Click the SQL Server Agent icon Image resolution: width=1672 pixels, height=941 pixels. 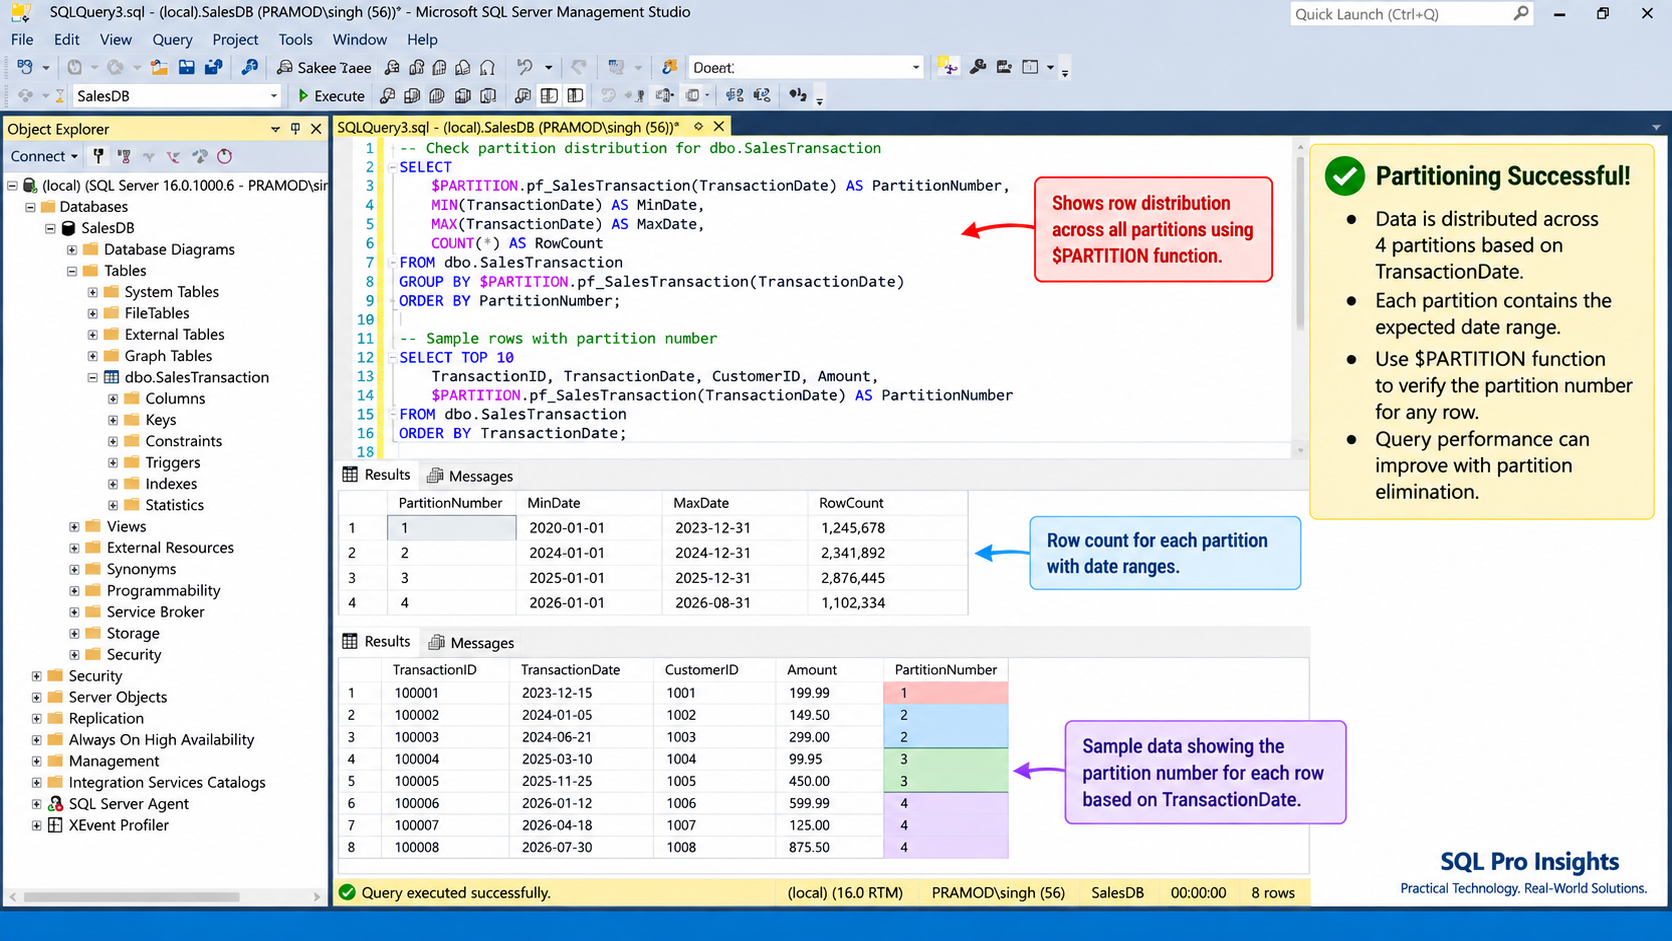56,804
